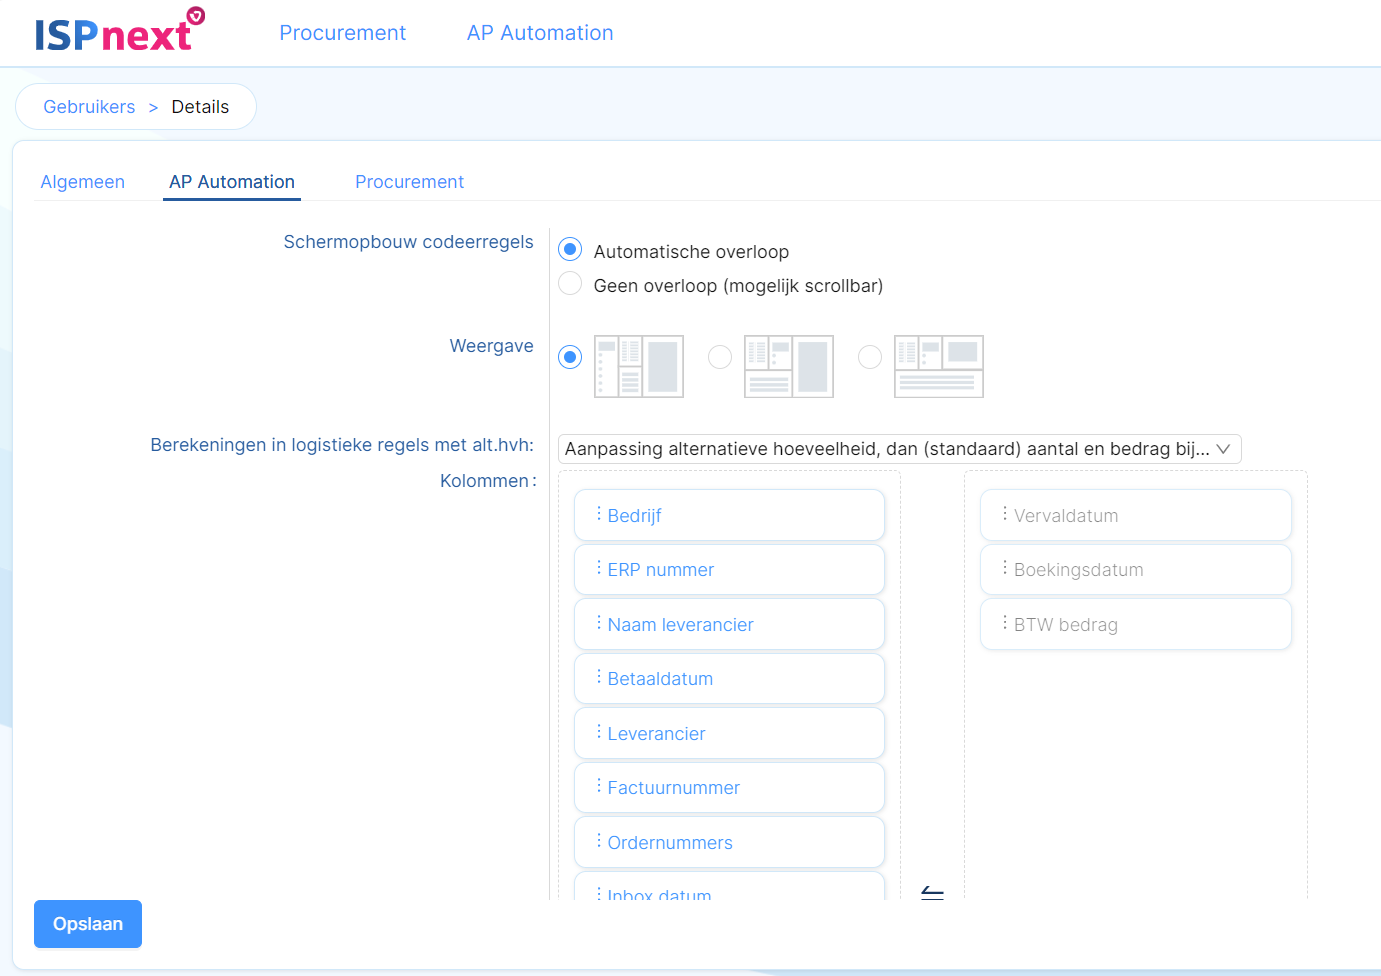Select Geen overloop radio button
Viewport: 1381px width, 976px height.
(x=570, y=284)
